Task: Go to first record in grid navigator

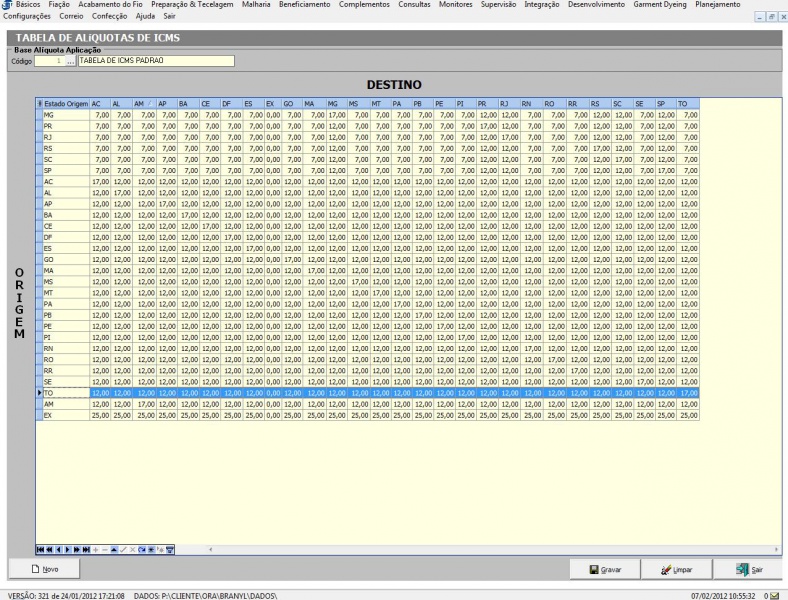Action: 40,549
